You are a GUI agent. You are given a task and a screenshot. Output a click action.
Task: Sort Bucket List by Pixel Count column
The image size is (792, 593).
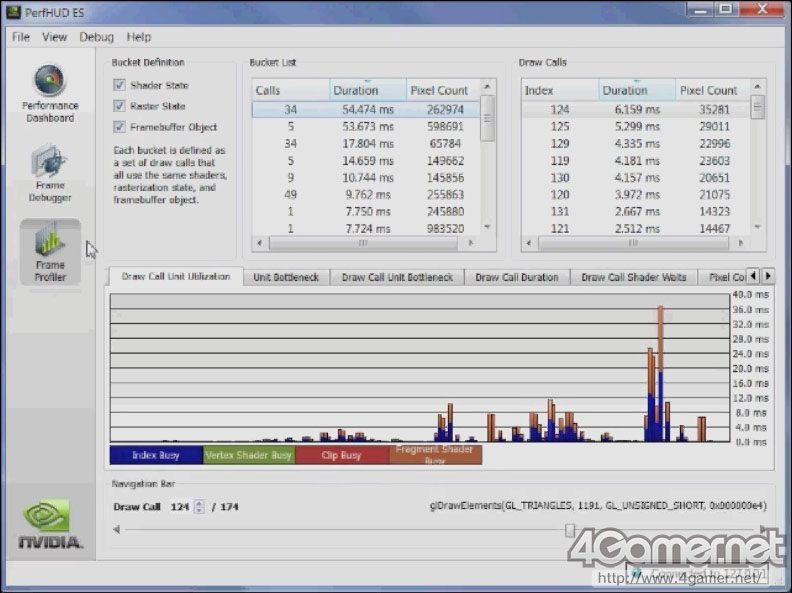coord(442,90)
